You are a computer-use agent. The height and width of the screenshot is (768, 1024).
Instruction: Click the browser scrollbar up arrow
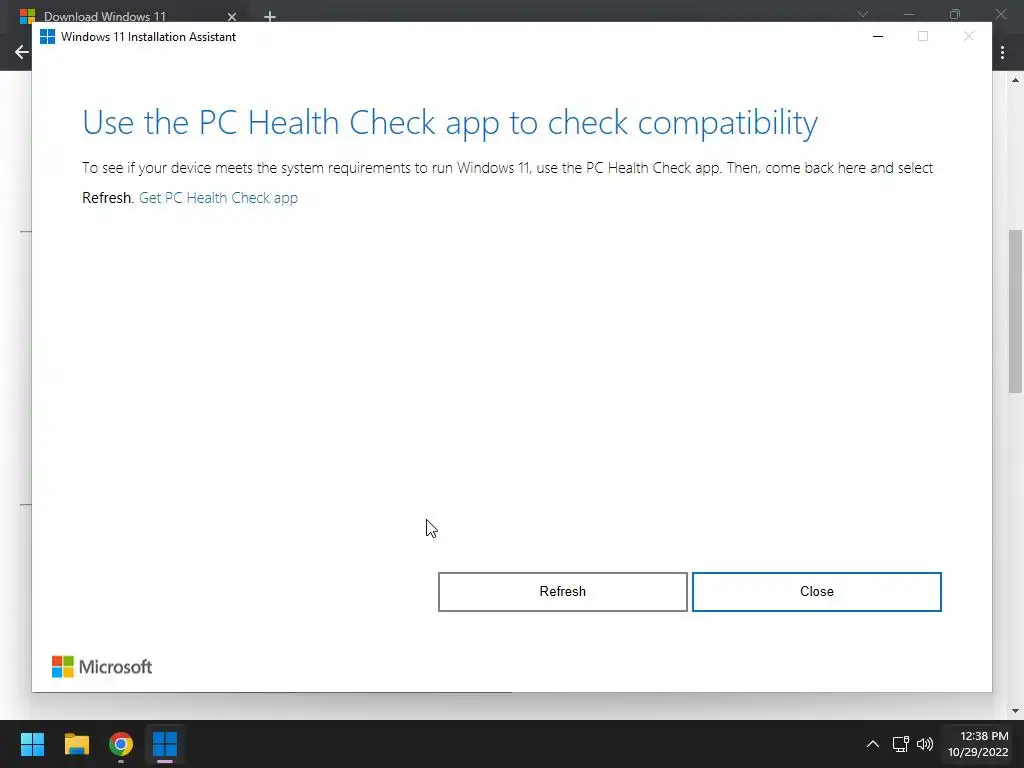[1015, 80]
